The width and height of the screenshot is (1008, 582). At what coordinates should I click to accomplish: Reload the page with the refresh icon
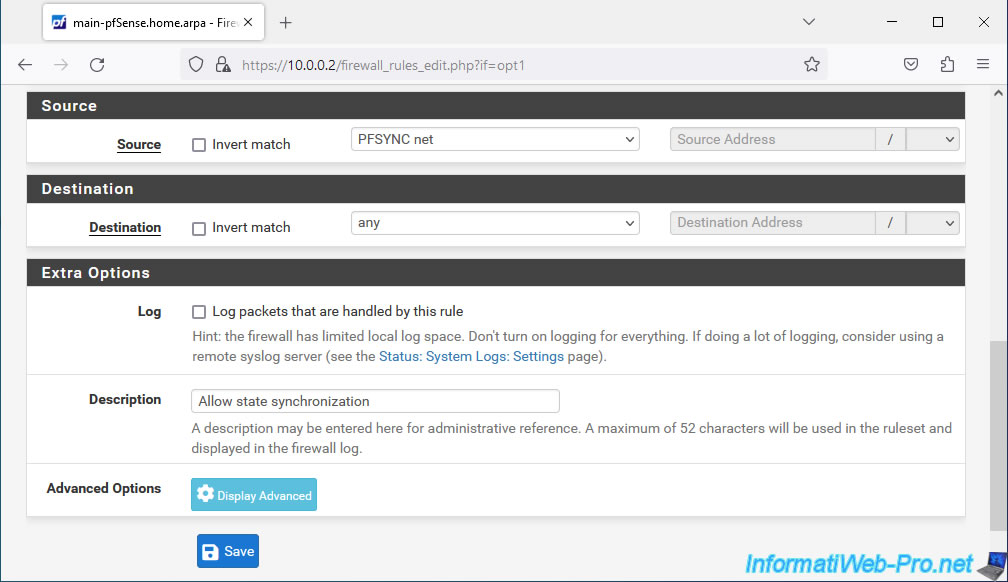point(97,64)
